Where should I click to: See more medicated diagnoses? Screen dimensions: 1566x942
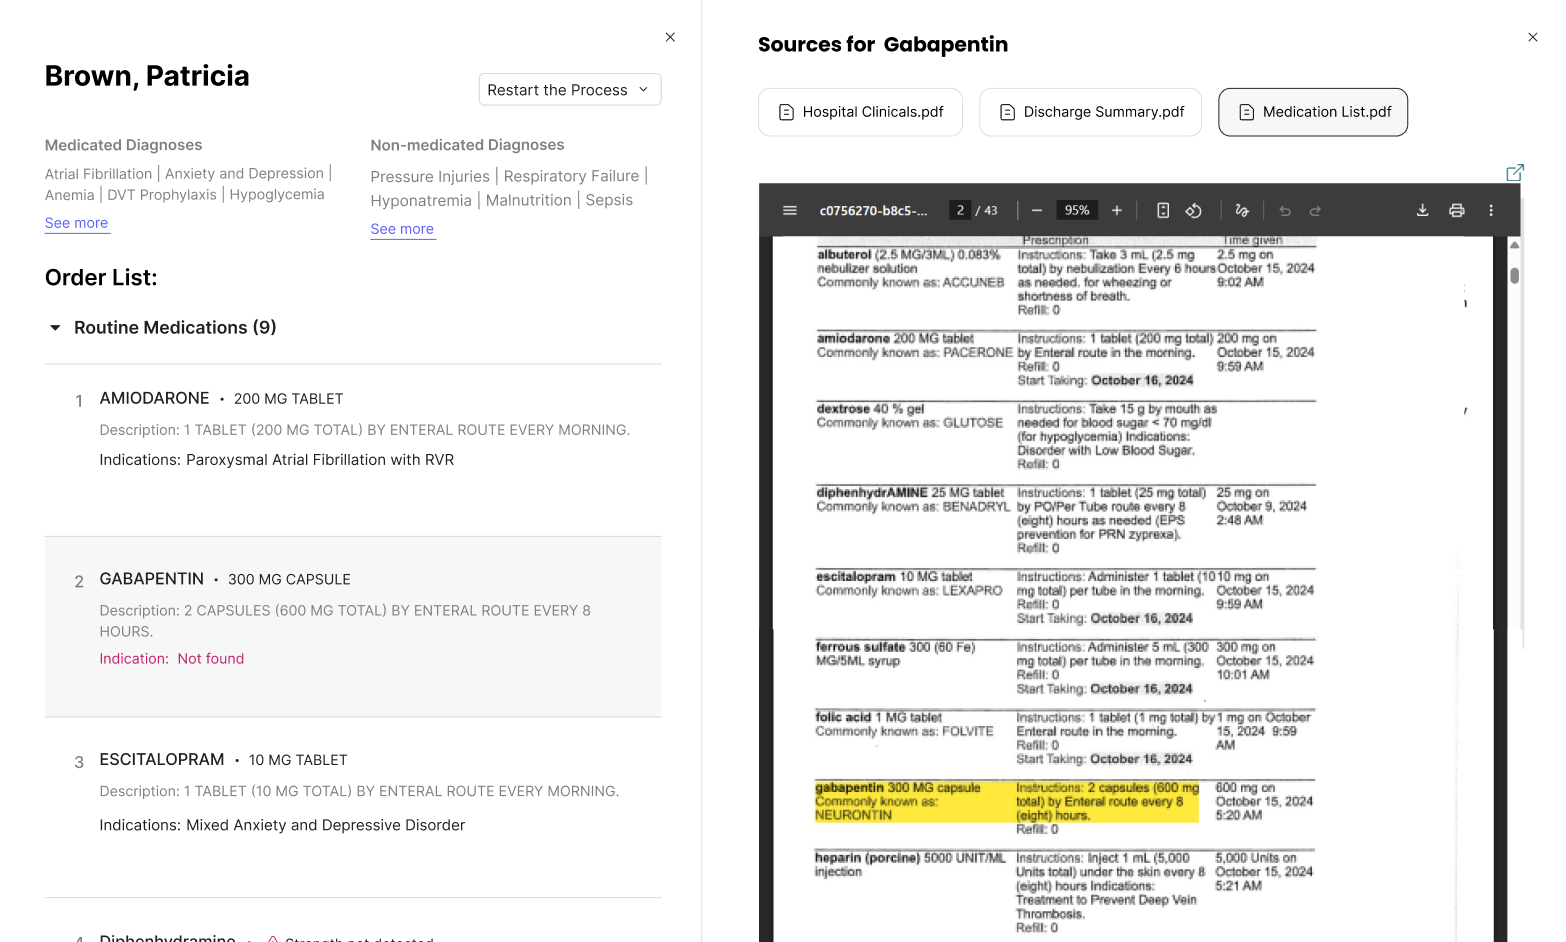(x=77, y=223)
